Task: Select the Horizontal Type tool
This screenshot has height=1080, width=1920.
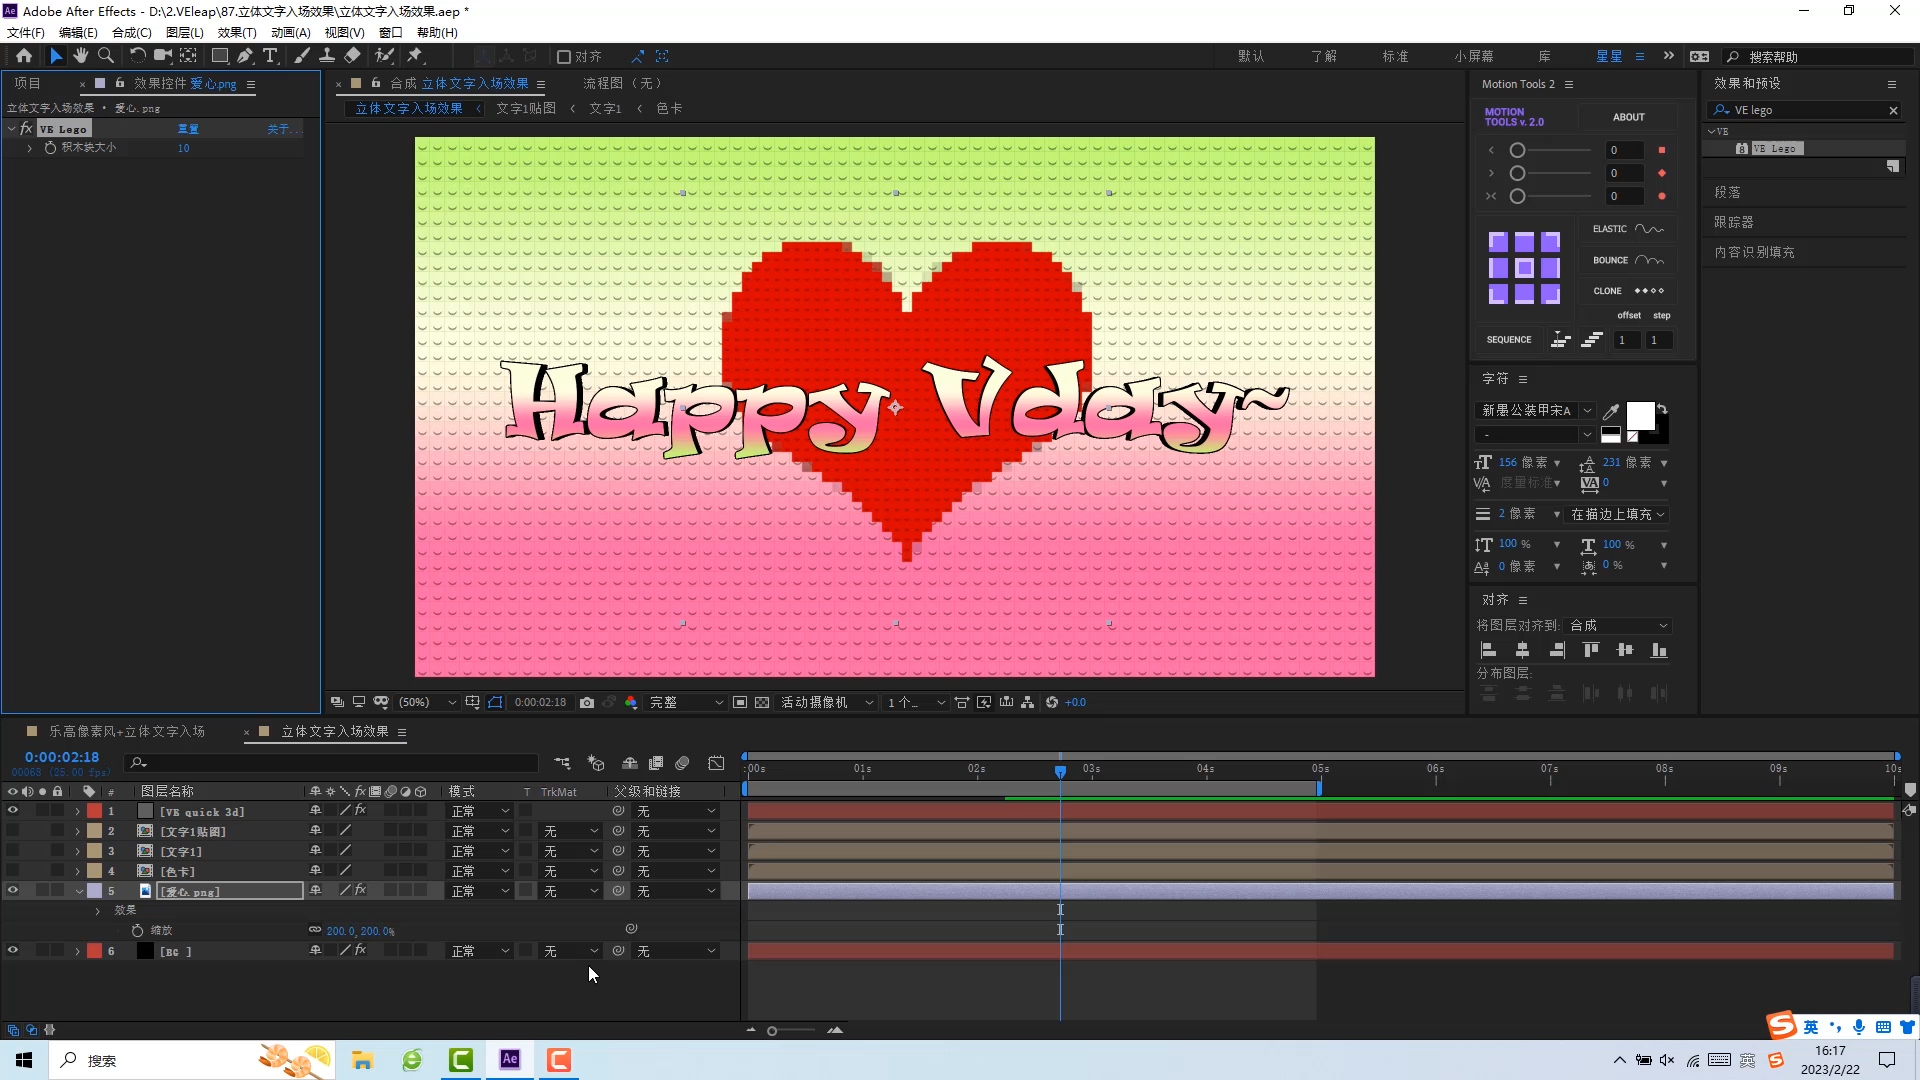Action: pos(270,56)
